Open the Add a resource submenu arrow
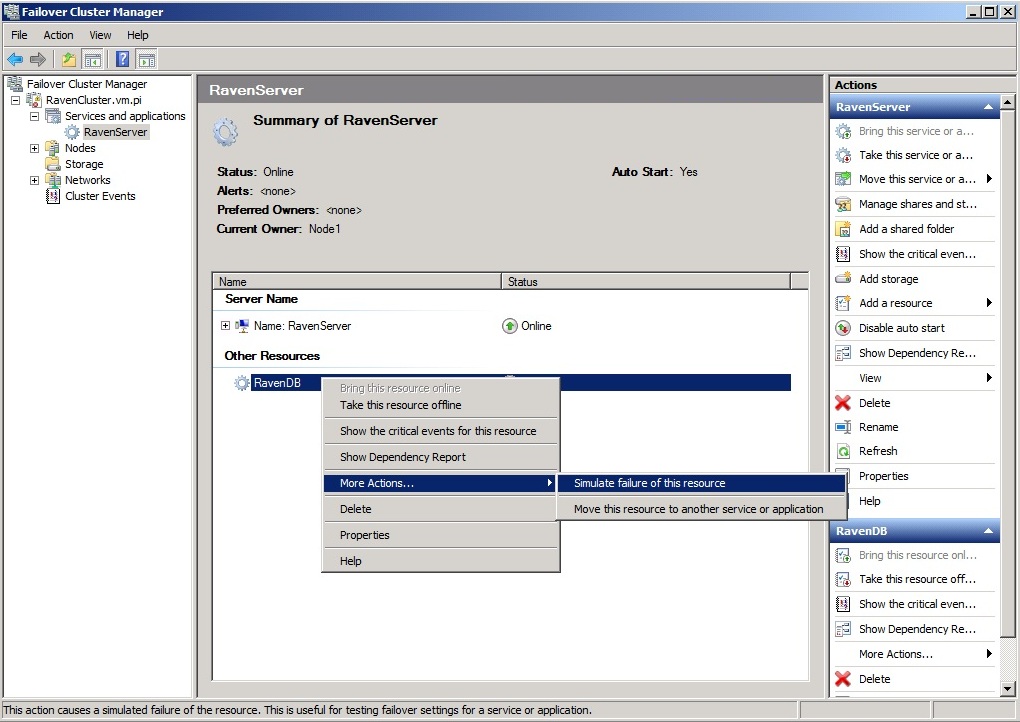 (x=989, y=302)
